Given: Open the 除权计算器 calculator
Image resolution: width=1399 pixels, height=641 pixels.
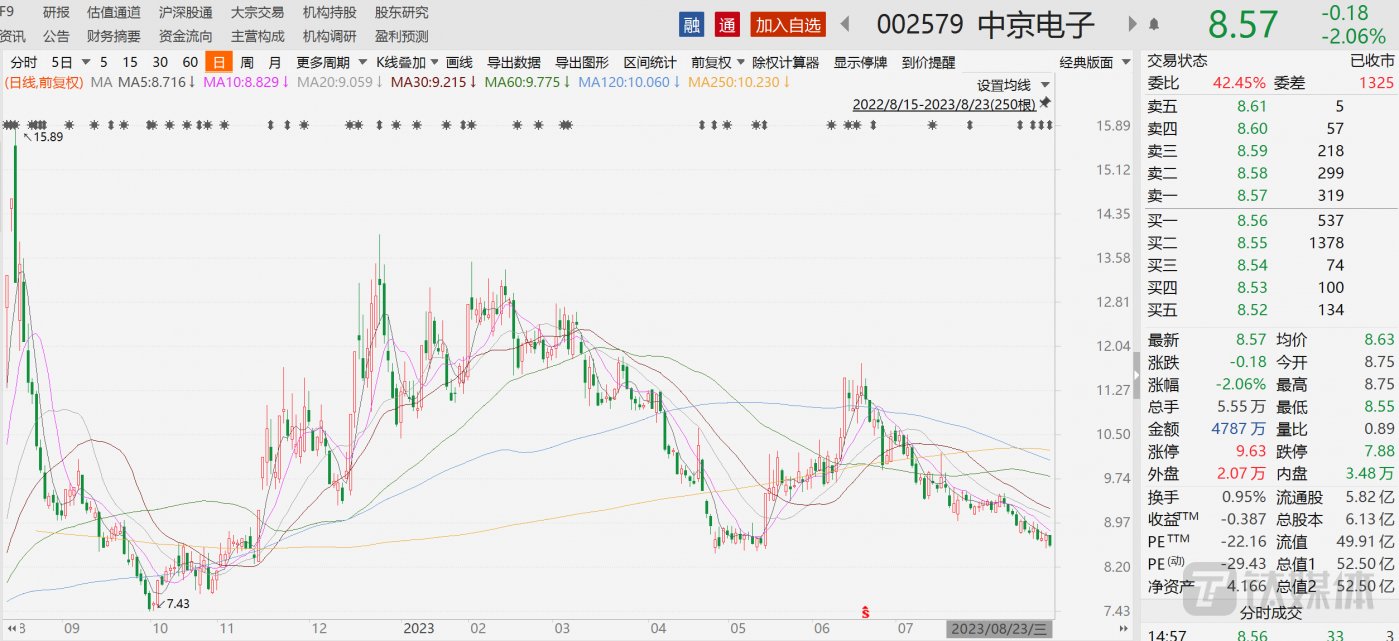Looking at the screenshot, I should pos(786,62).
